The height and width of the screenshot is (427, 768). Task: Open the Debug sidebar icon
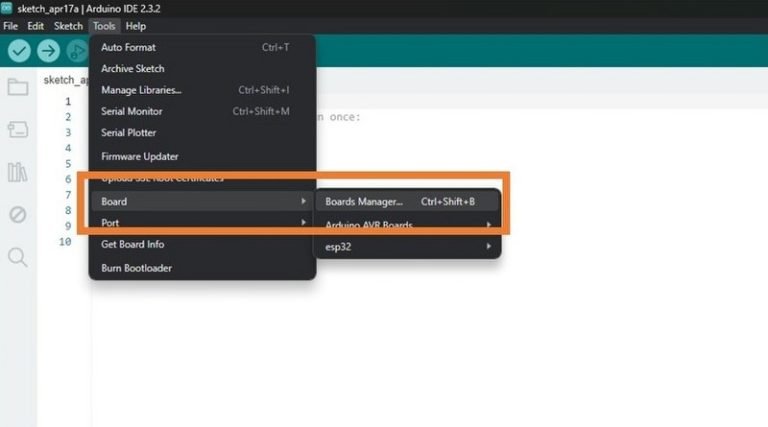click(x=18, y=214)
